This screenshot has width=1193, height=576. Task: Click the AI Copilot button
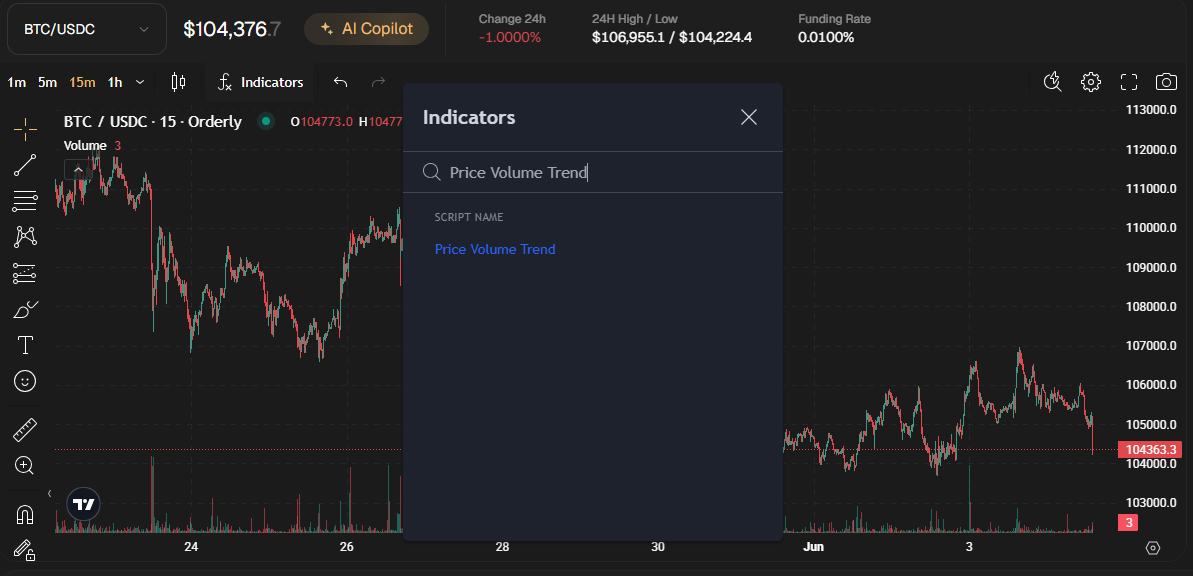click(x=366, y=29)
